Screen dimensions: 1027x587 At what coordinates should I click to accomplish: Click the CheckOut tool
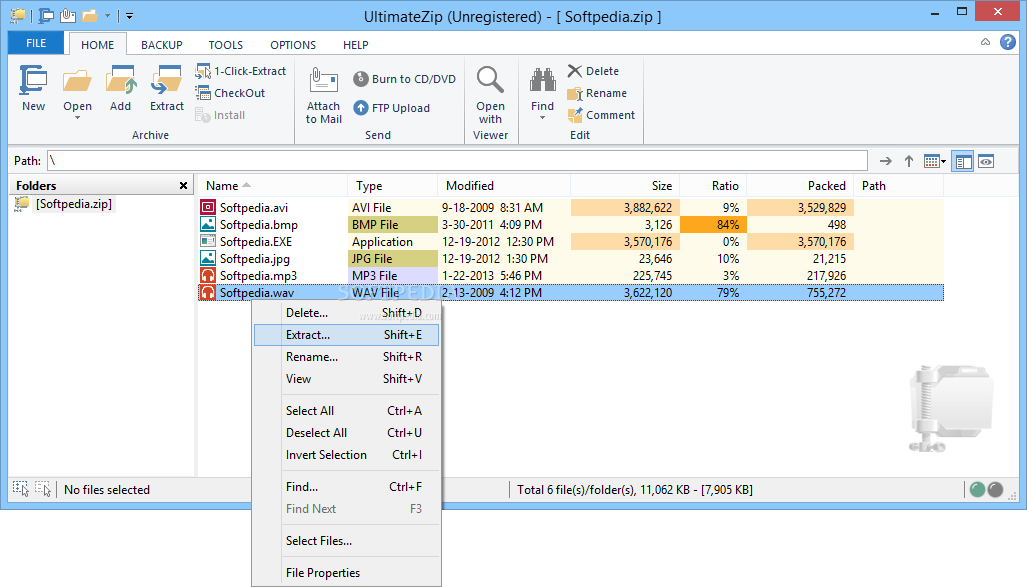click(230, 93)
